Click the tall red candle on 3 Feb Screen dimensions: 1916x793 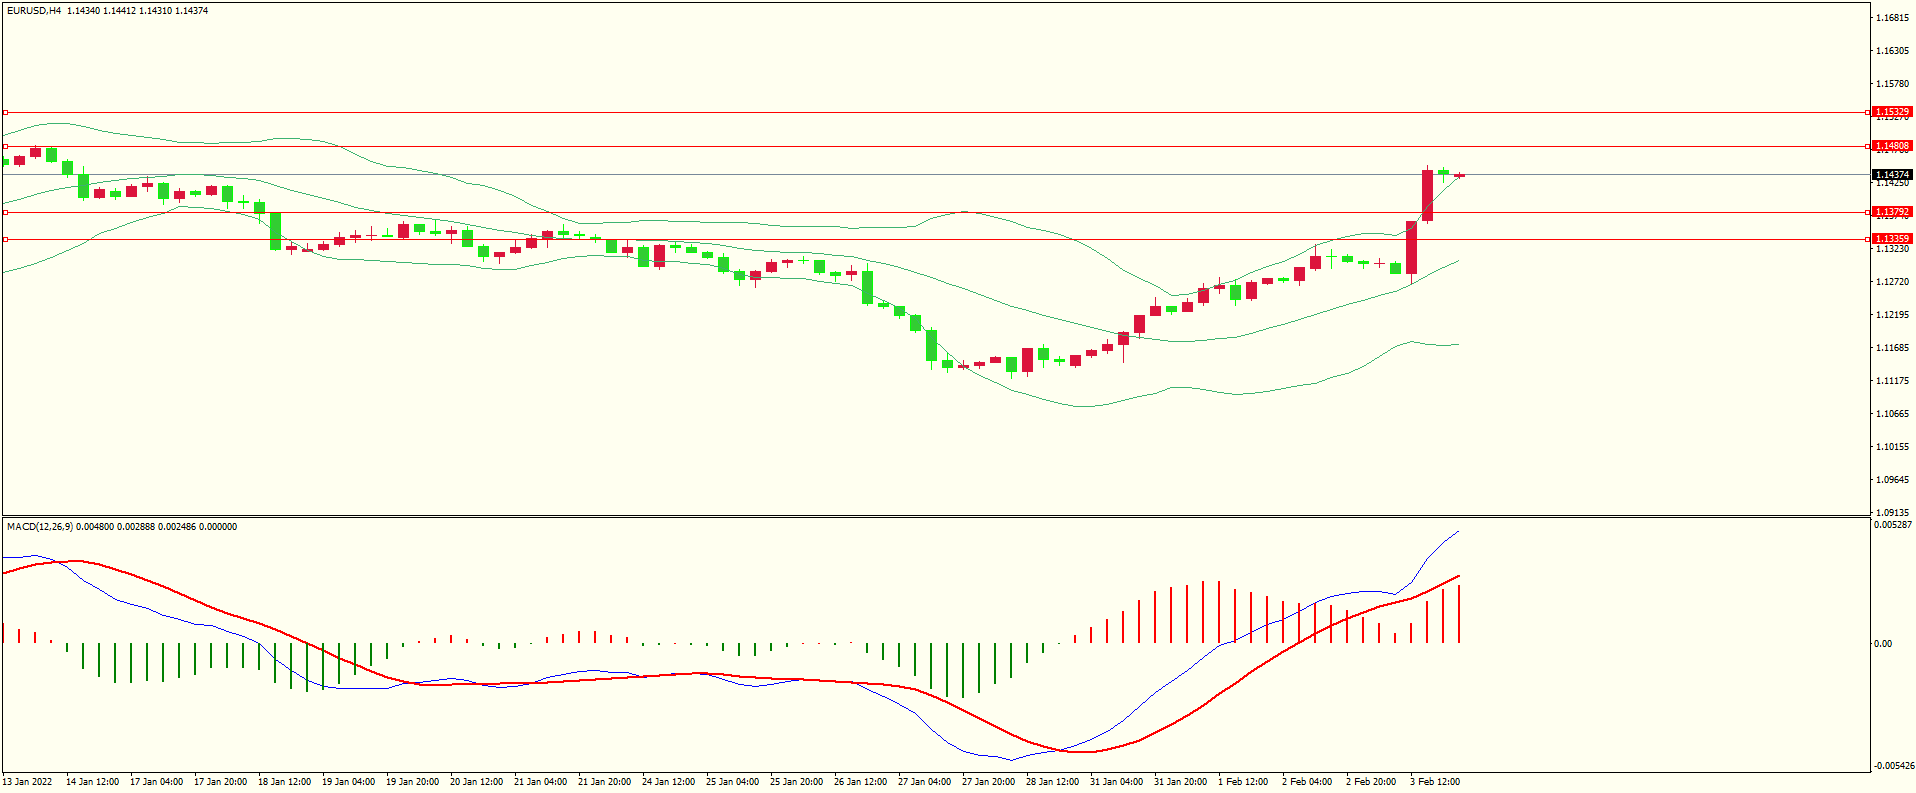1412,247
